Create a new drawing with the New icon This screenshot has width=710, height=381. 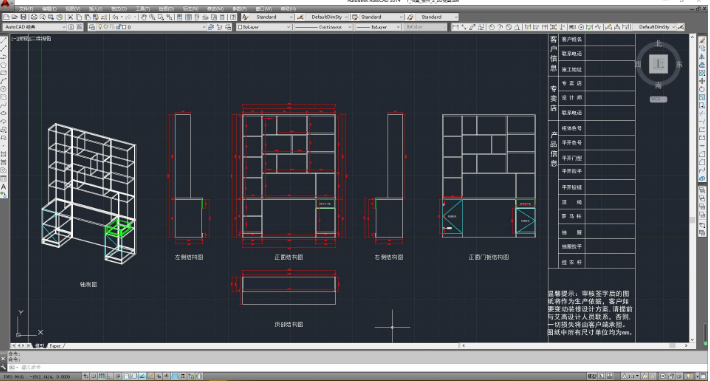[x=6, y=17]
